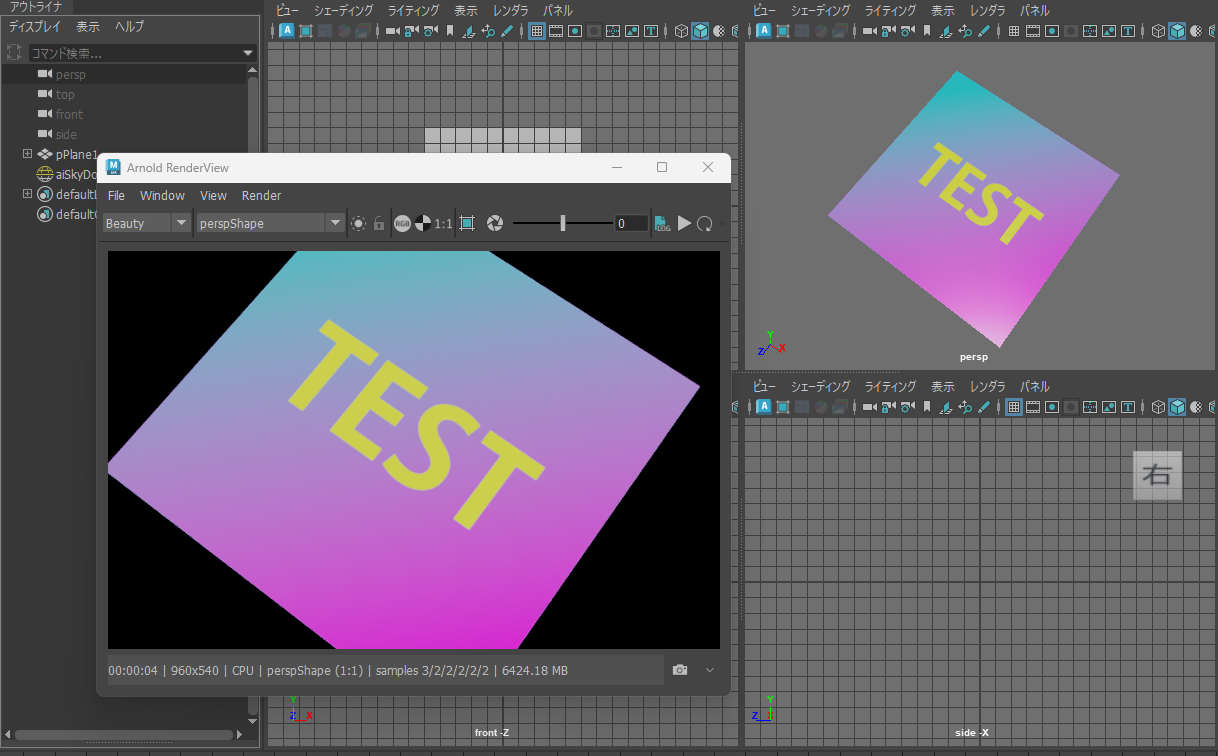Screen dimensions: 1218x756
Task: Select top camera in outliner
Action: pyautogui.click(x=65, y=94)
